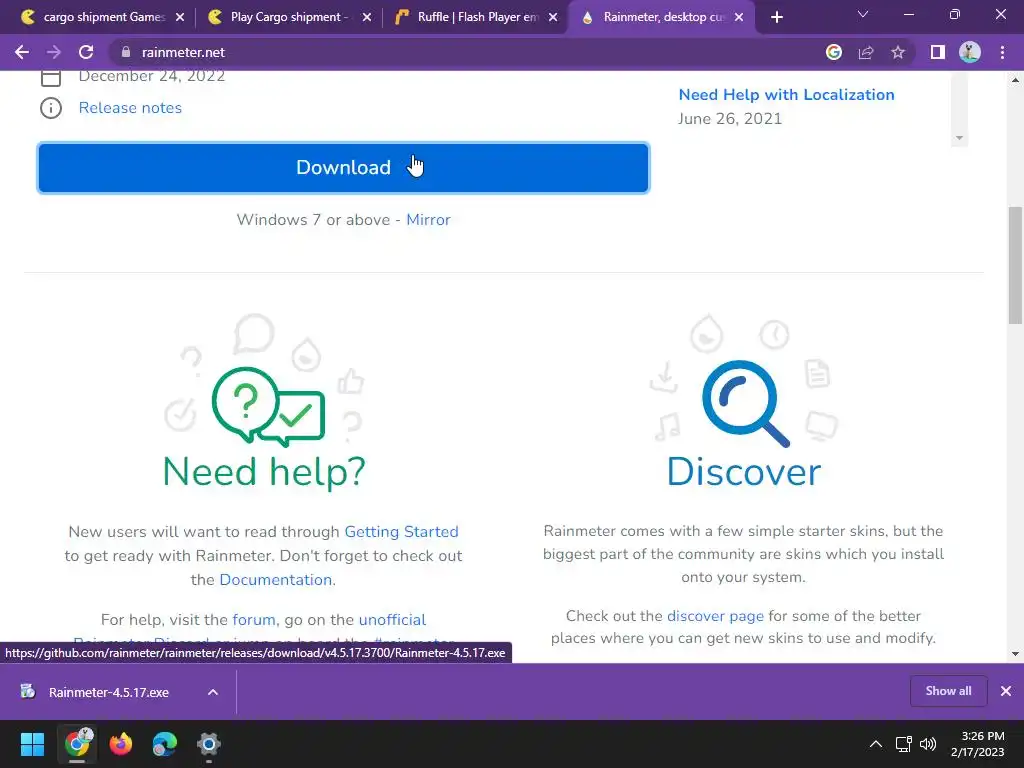Close the Rainmeter tab
The image size is (1024, 768).
[739, 17]
